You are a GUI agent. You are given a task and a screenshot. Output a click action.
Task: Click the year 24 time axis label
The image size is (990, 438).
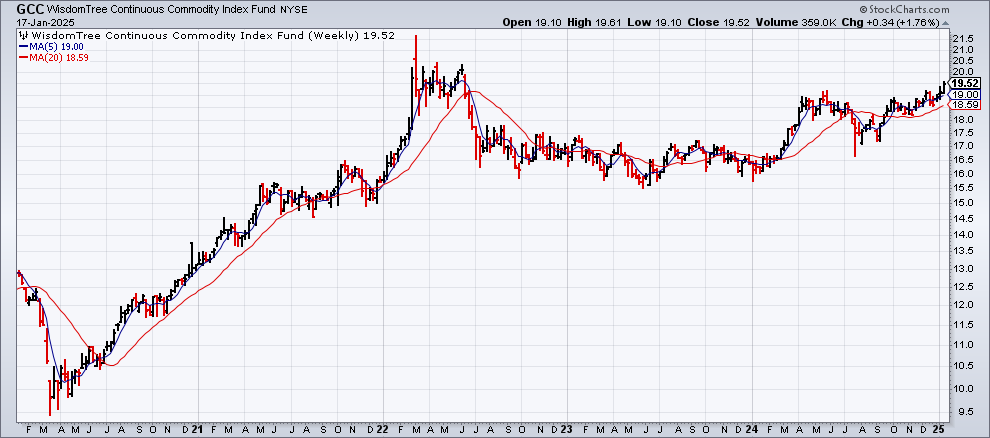point(751,429)
